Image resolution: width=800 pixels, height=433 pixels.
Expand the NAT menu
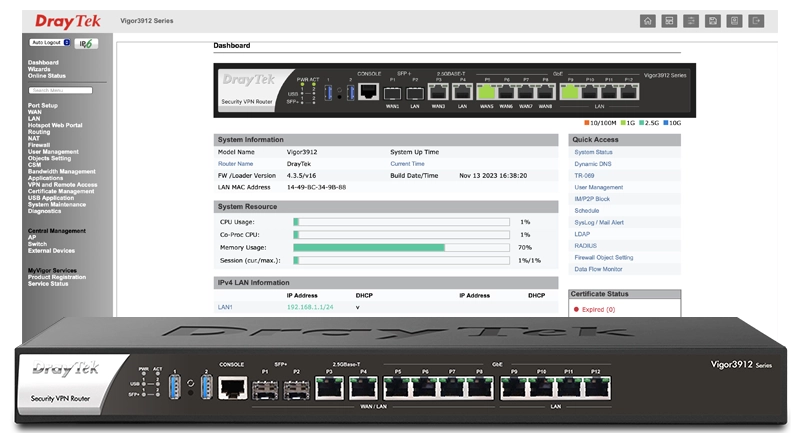point(34,139)
